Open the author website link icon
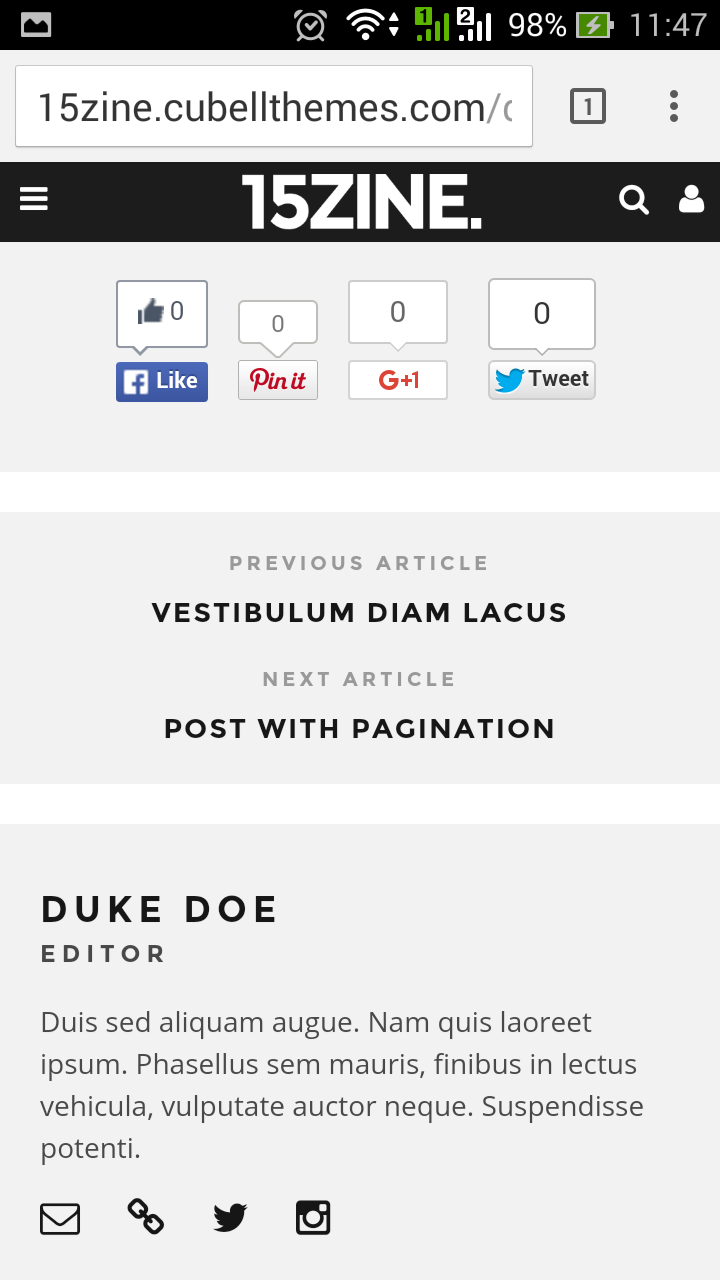 pyautogui.click(x=146, y=1217)
